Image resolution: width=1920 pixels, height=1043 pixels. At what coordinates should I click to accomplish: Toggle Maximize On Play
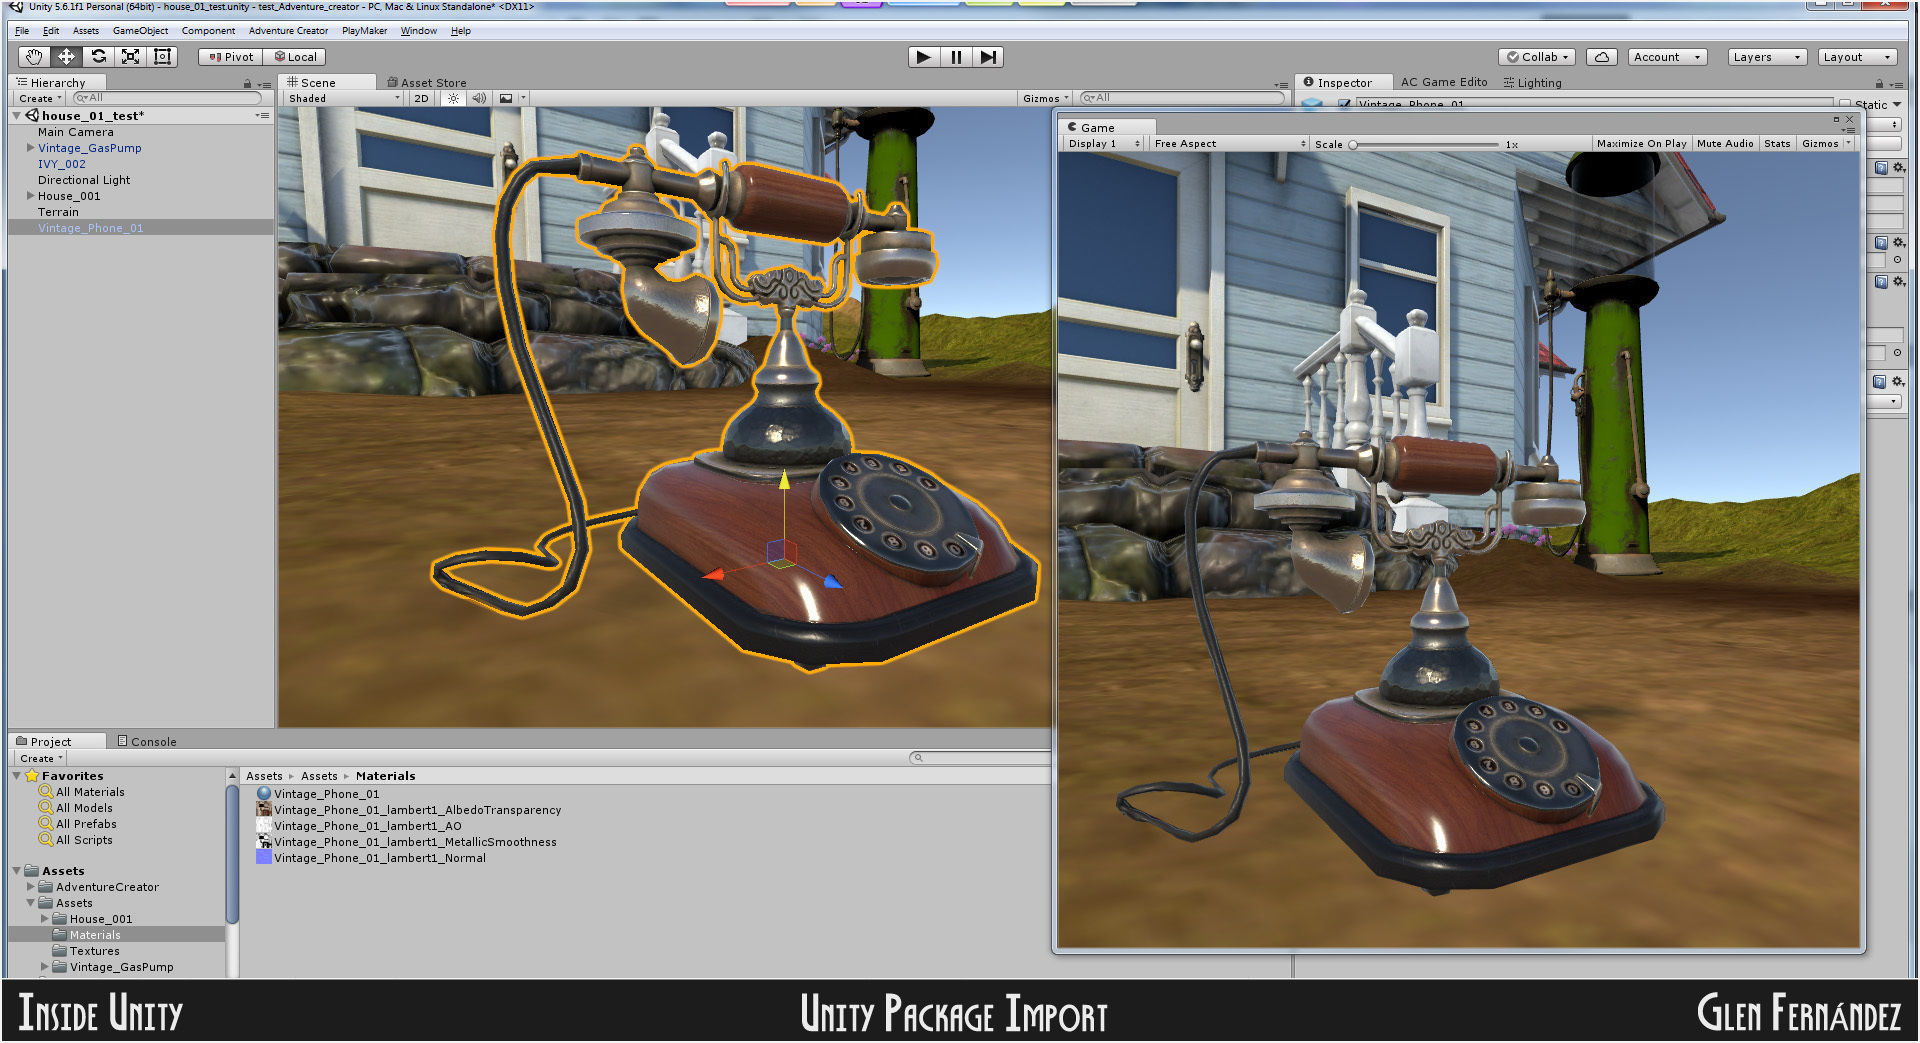coord(1641,144)
